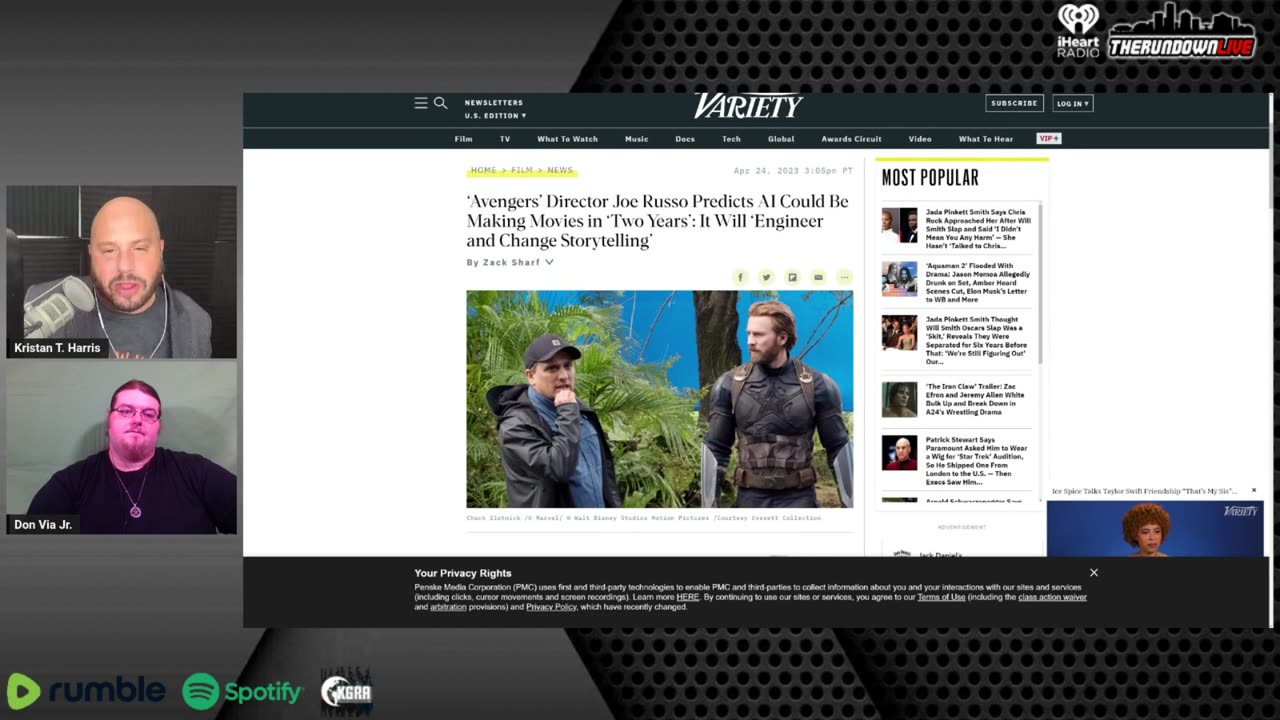The width and height of the screenshot is (1280, 720).
Task: Open the TV section
Action: (x=505, y=139)
